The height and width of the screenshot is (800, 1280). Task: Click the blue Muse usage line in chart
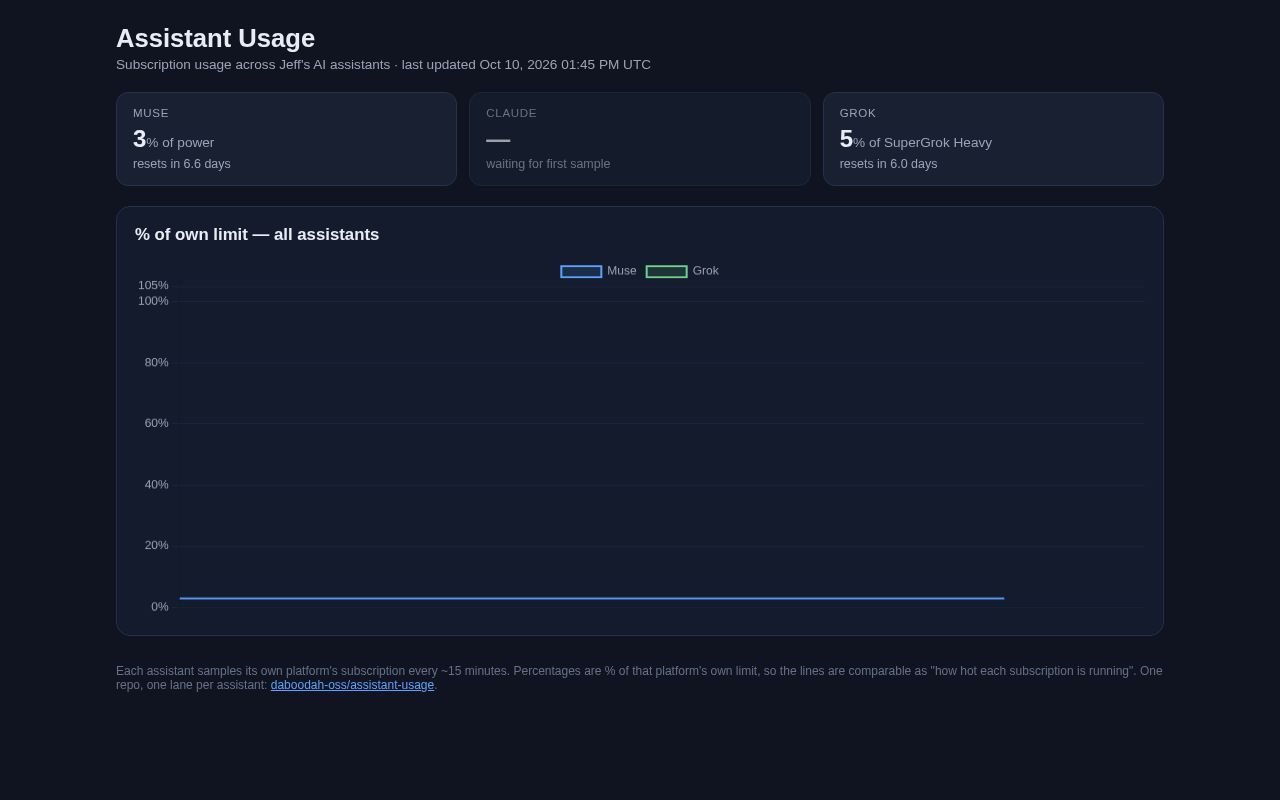point(592,598)
